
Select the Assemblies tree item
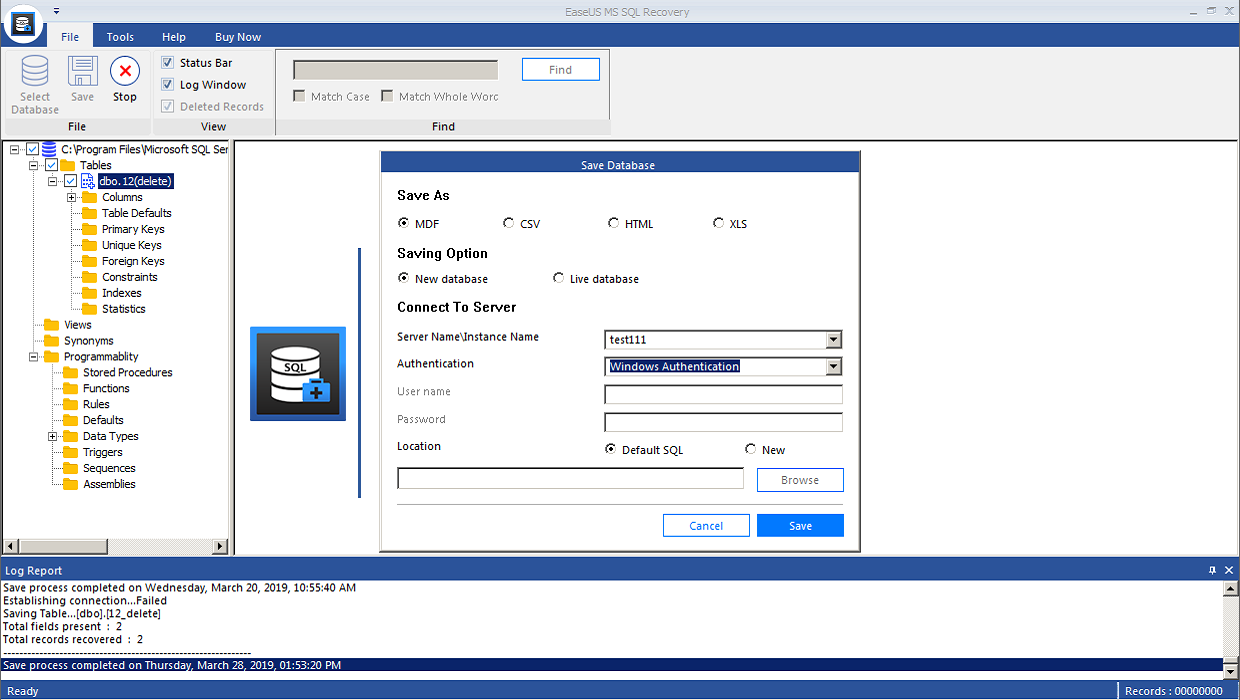(x=109, y=485)
